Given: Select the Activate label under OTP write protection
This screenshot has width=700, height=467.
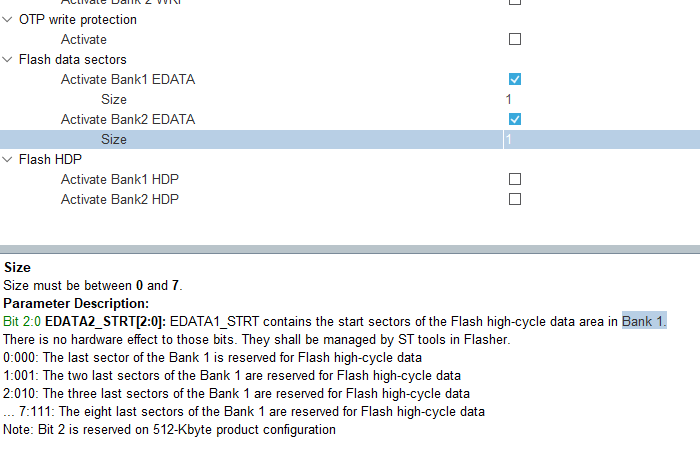Looking at the screenshot, I should tap(84, 40).
